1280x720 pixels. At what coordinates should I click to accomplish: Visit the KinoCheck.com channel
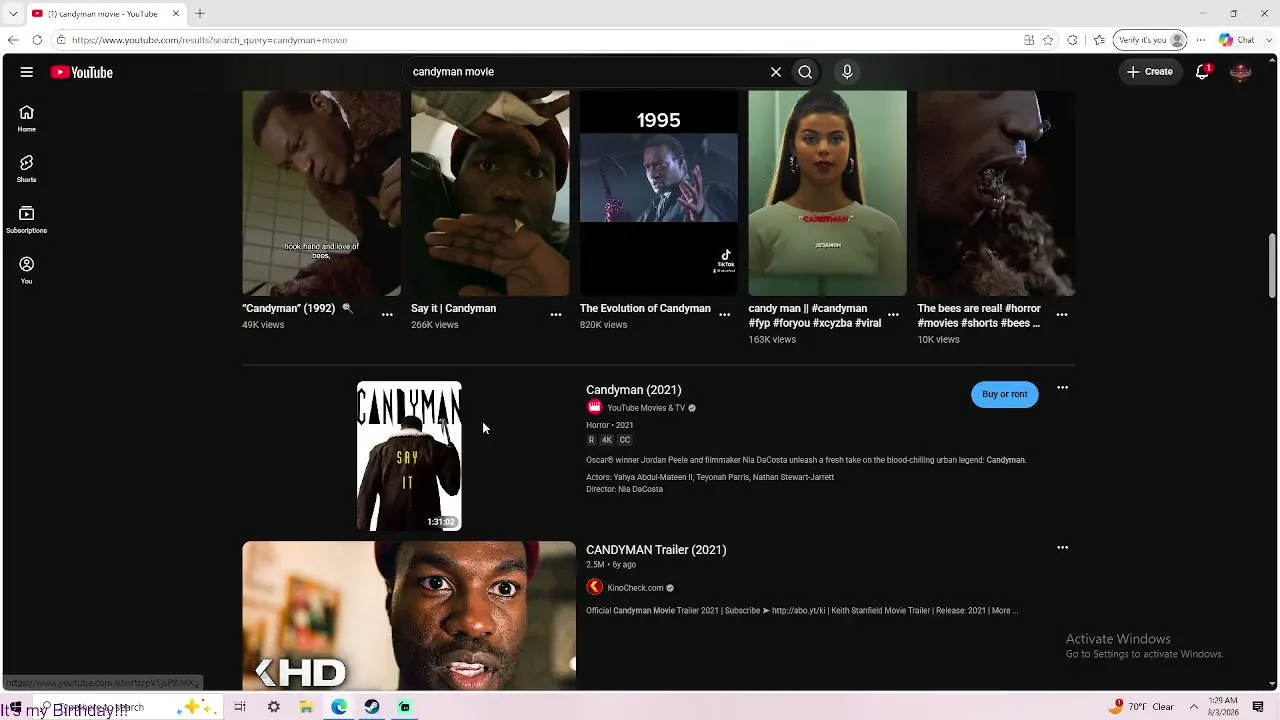(635, 588)
